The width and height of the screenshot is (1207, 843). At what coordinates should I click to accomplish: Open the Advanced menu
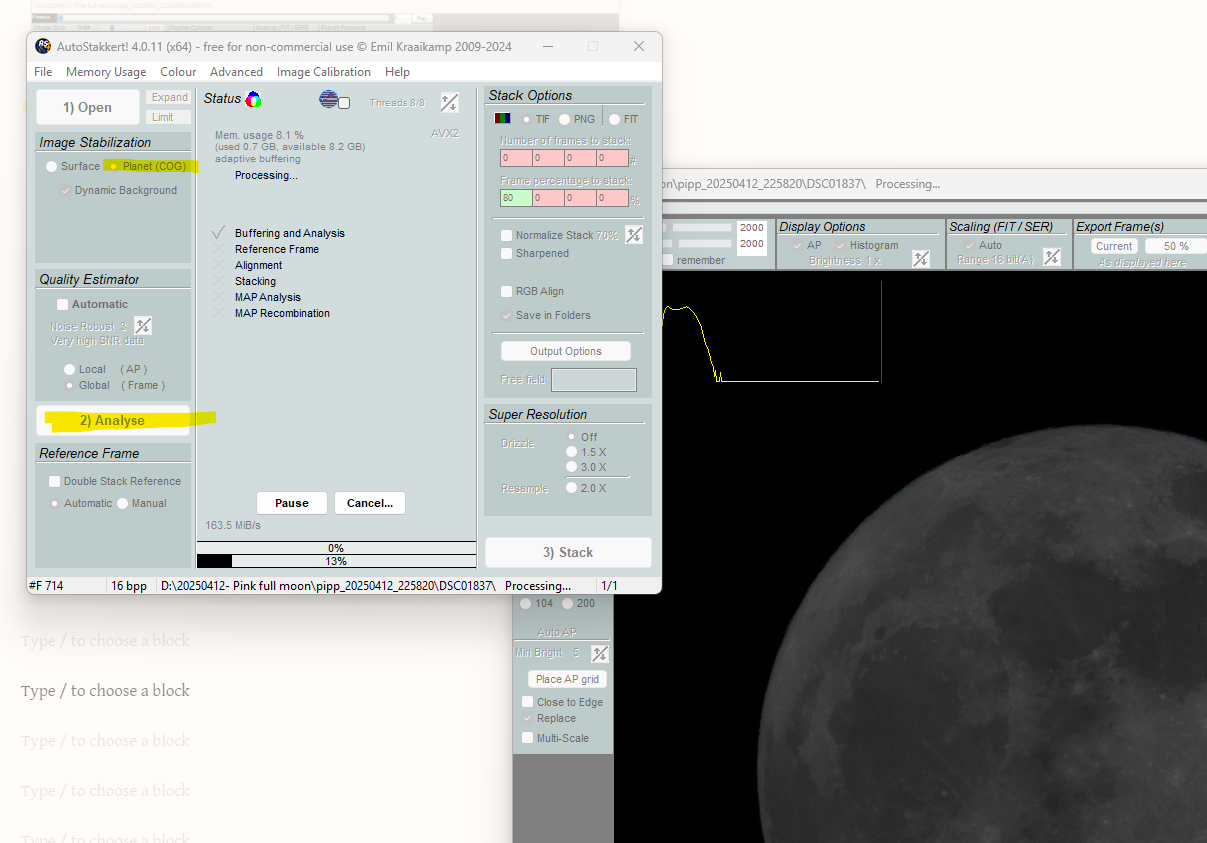(x=236, y=71)
